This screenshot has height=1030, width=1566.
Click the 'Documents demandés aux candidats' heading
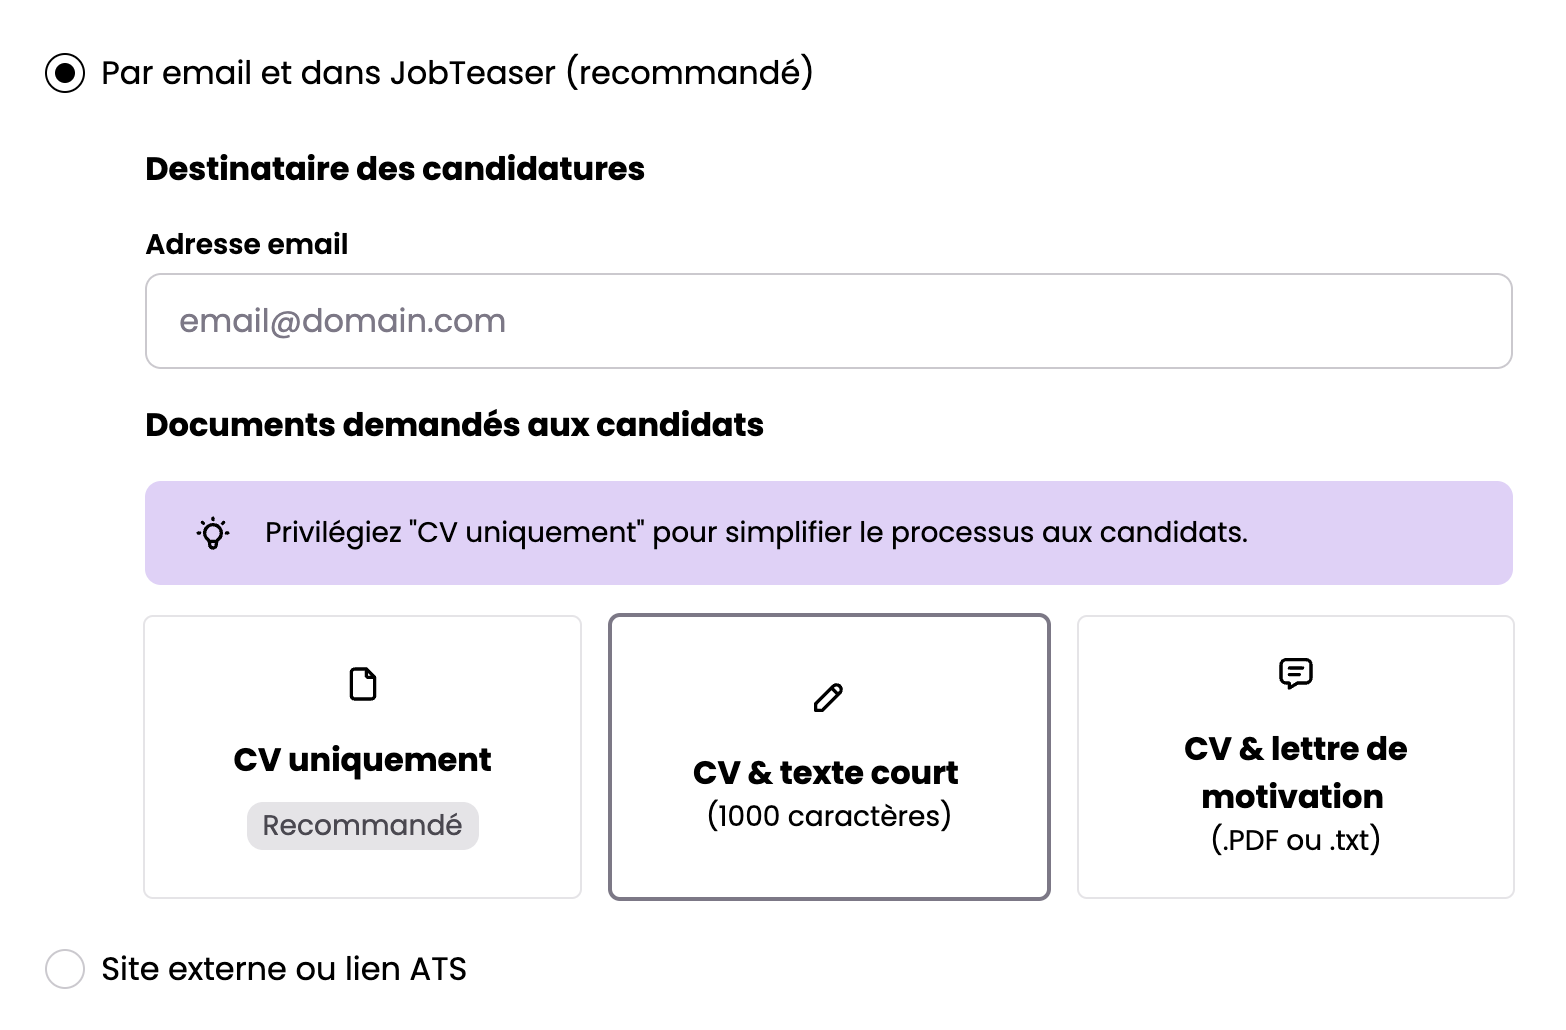pyautogui.click(x=455, y=425)
